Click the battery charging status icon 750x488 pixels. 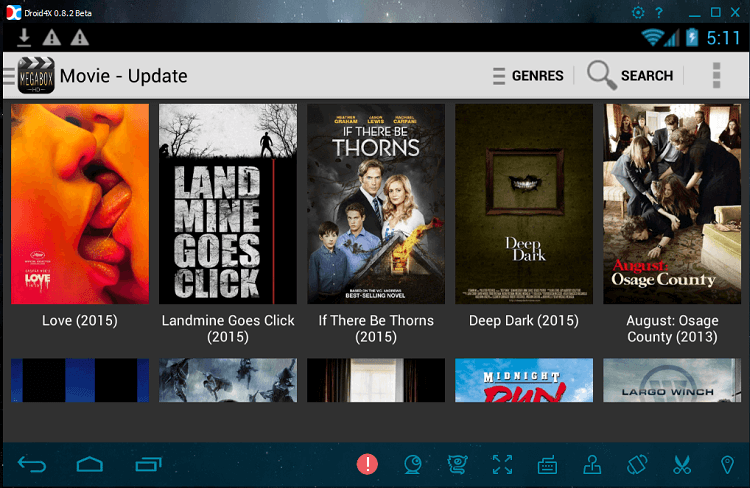(x=692, y=37)
